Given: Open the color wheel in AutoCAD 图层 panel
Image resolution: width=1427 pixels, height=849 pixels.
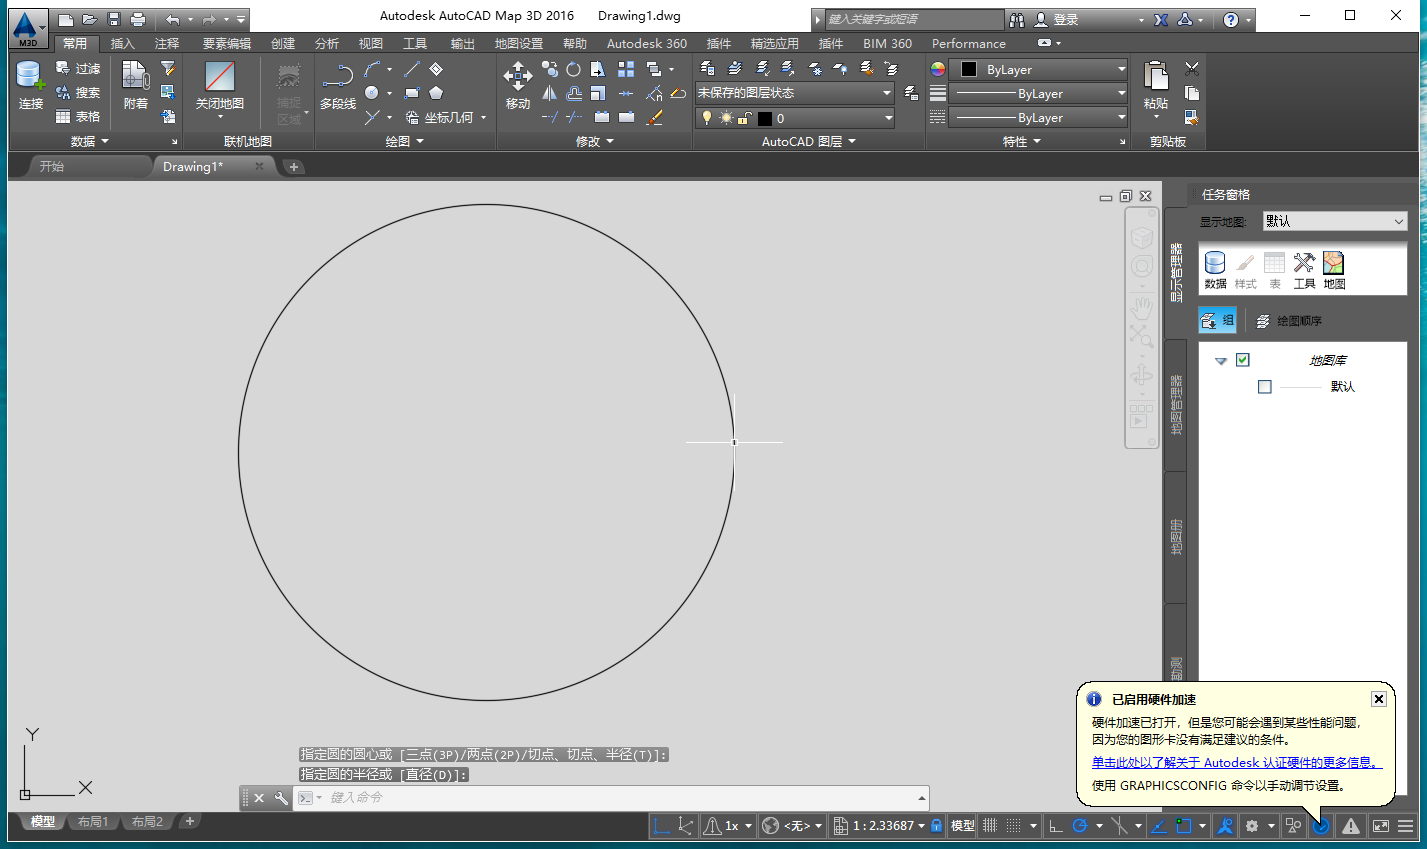Looking at the screenshot, I should click(937, 69).
